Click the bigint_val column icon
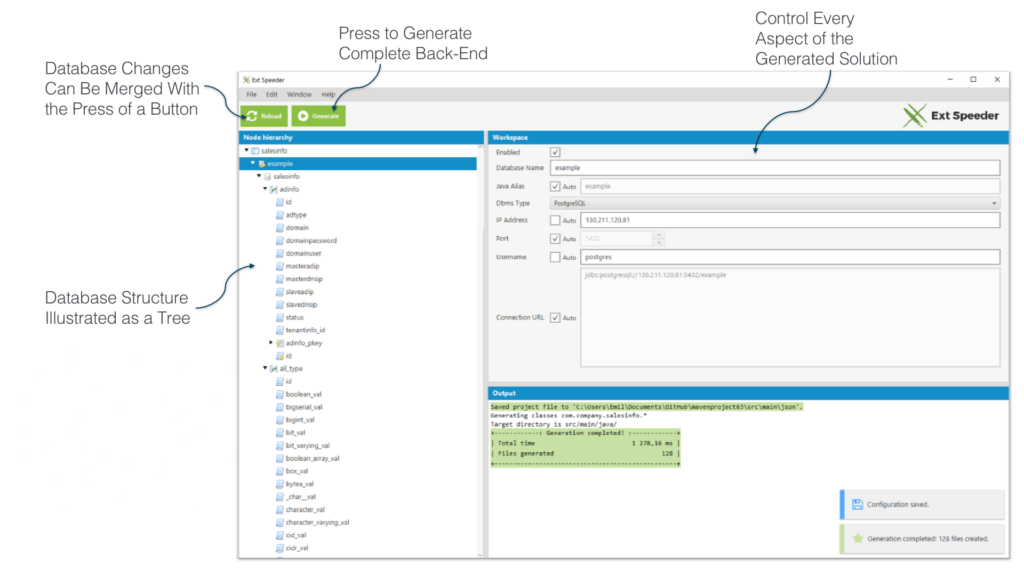This screenshot has width=1024, height=576. coord(280,419)
